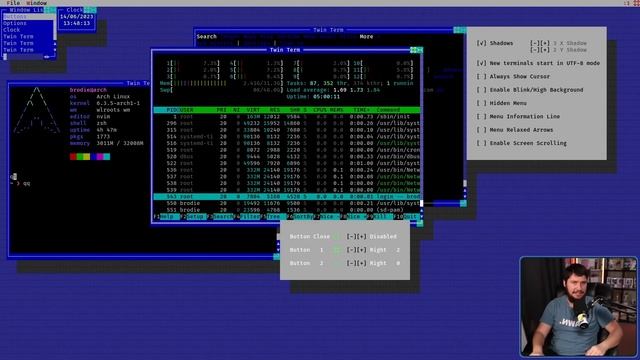Click minus stepper for Button 2
This screenshot has width=640, height=360.
tap(351, 263)
